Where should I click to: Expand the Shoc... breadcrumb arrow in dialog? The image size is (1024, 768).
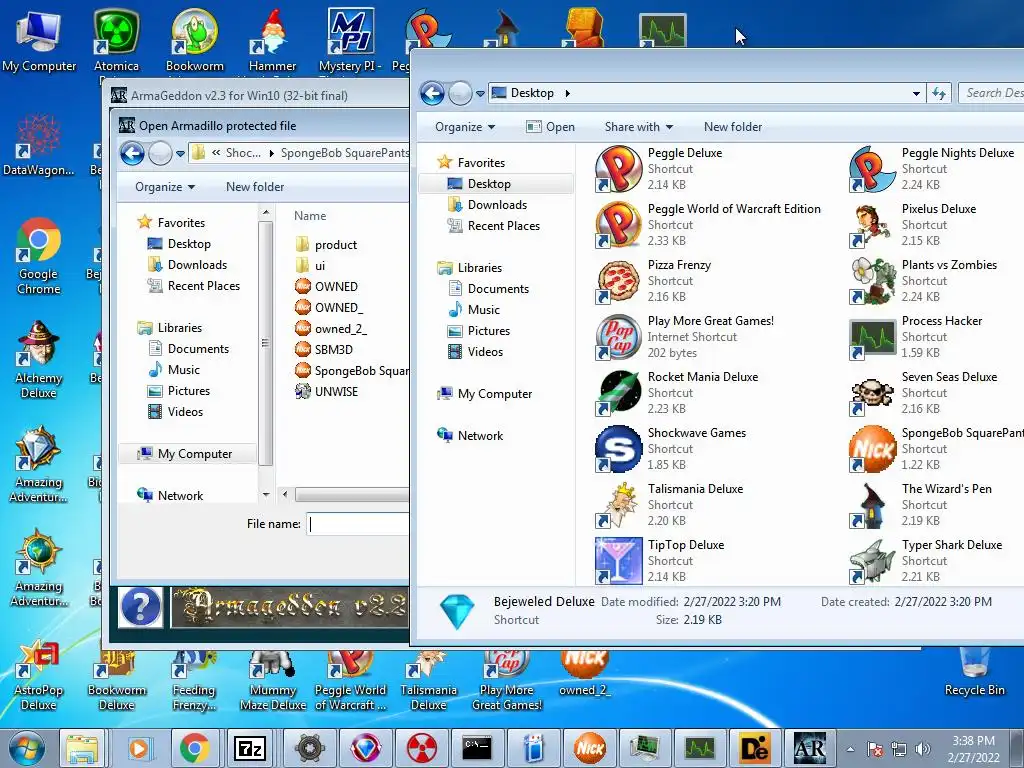click(272, 153)
